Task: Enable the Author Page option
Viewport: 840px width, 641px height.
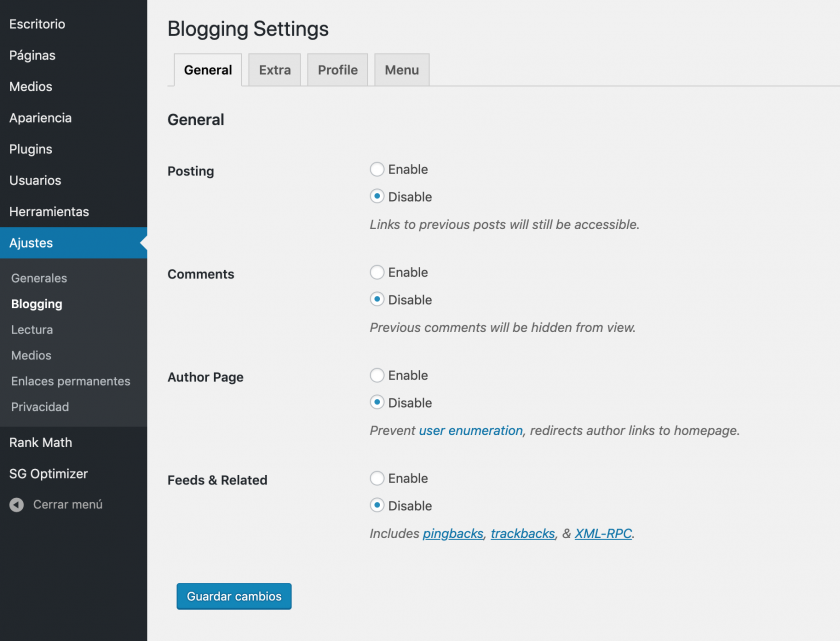Action: (x=377, y=376)
